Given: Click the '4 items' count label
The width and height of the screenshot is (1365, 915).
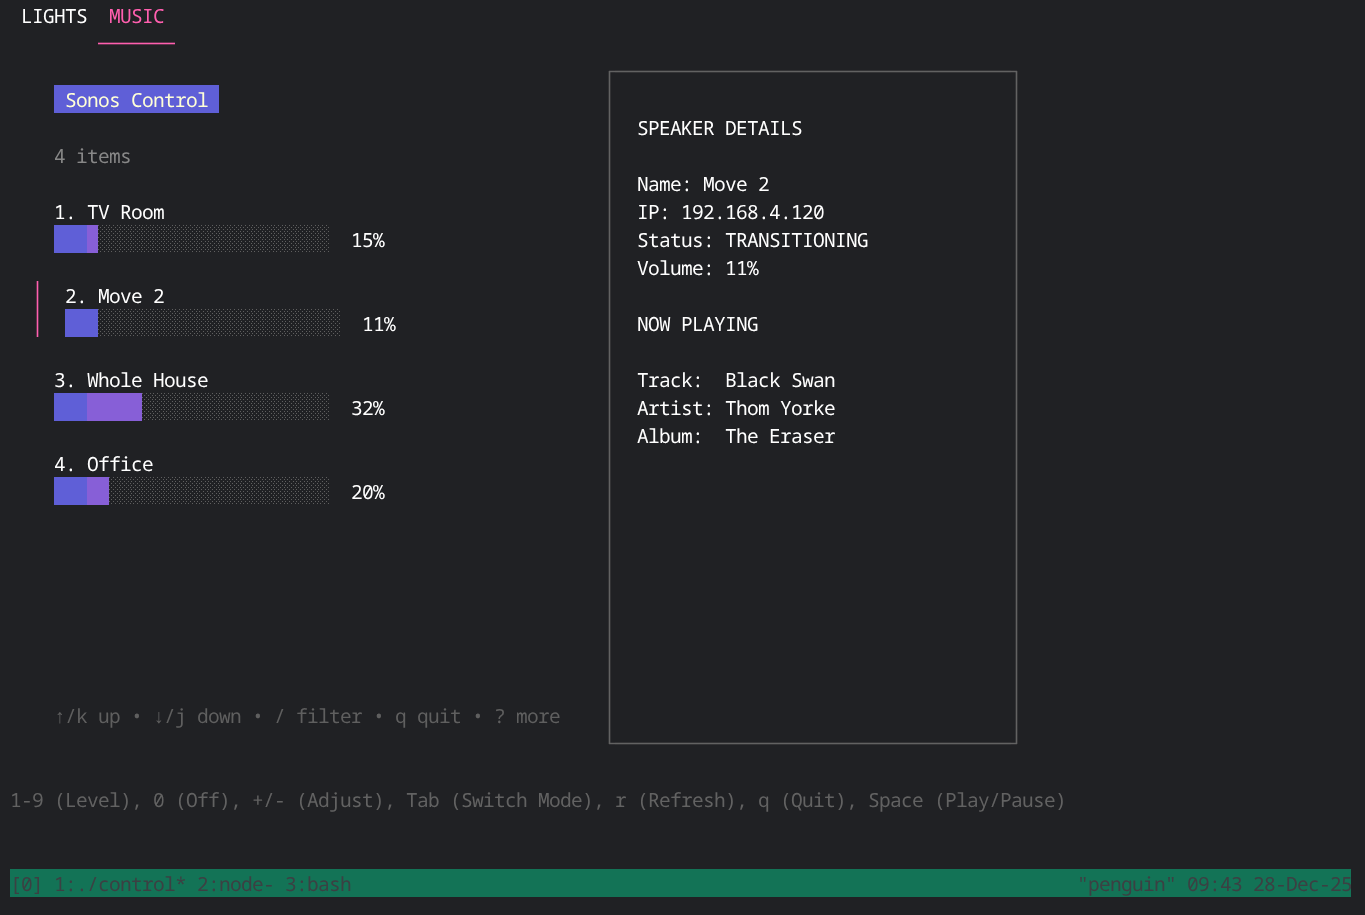Looking at the screenshot, I should pyautogui.click(x=92, y=156).
